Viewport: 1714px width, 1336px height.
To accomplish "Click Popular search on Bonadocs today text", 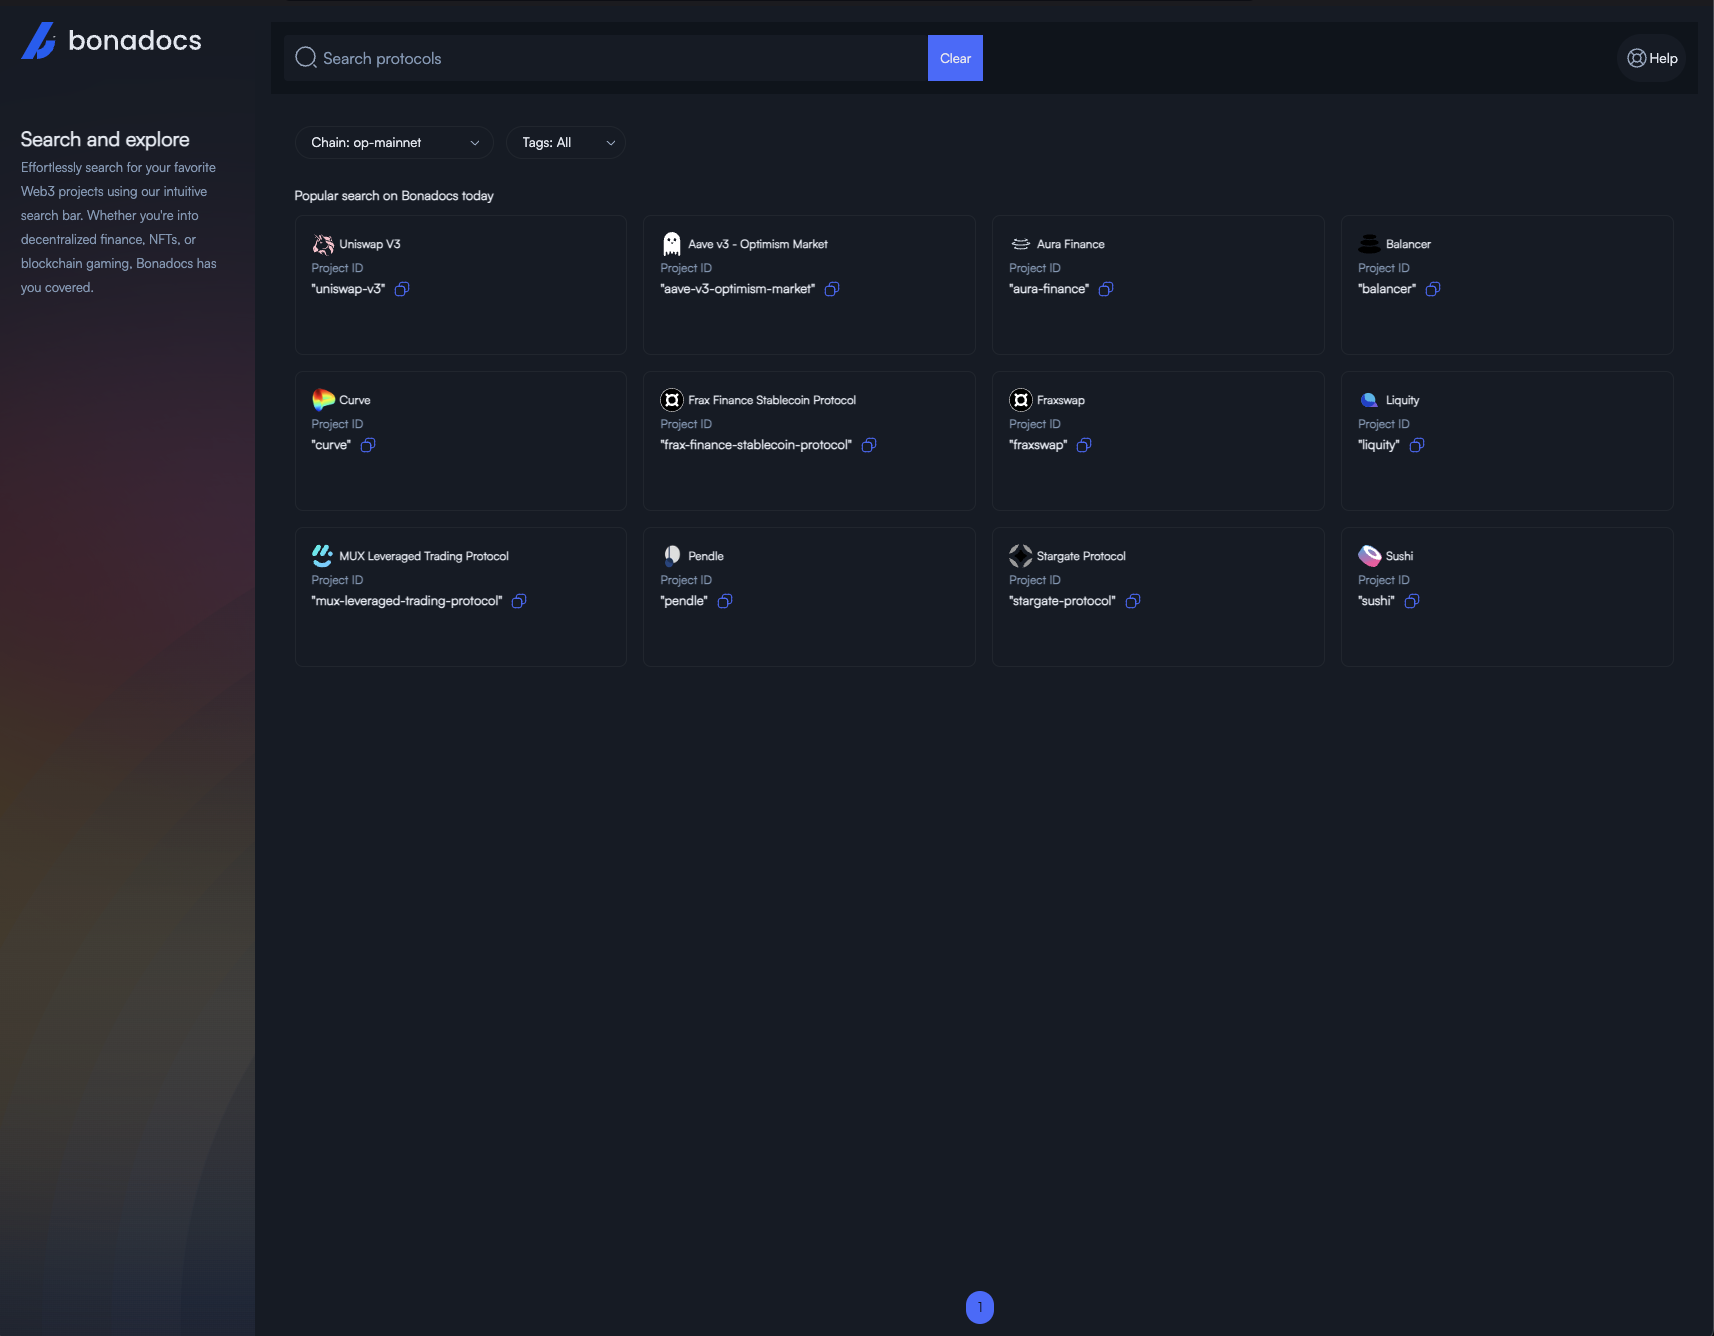I will (x=394, y=196).
